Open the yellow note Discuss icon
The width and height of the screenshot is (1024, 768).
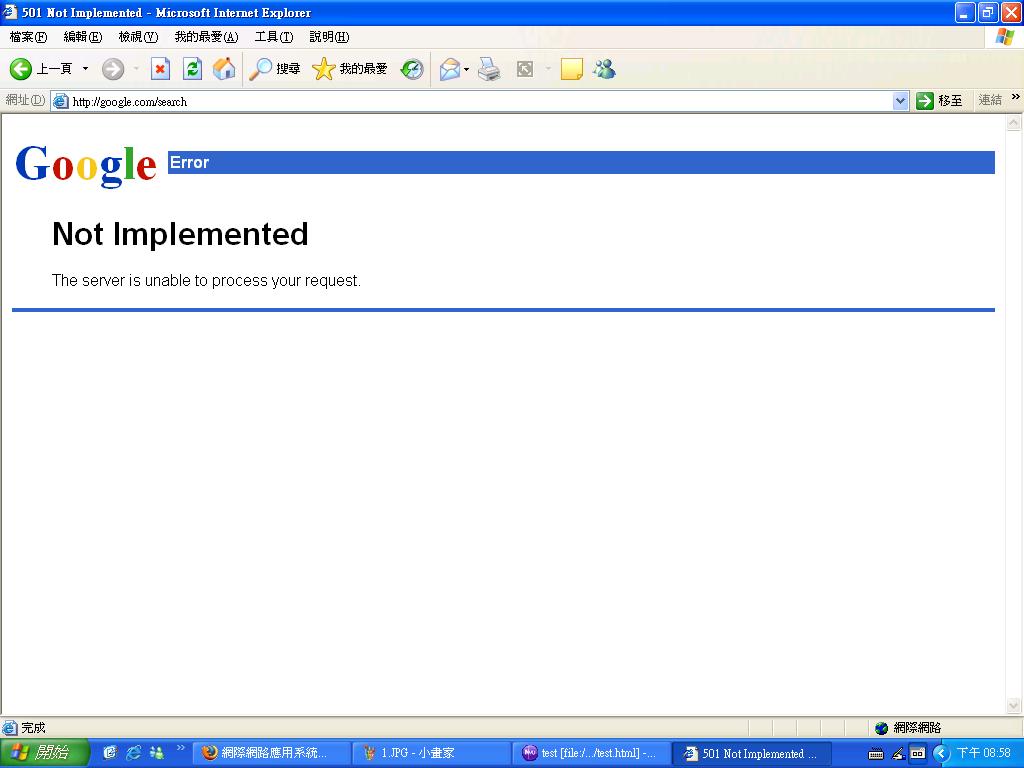point(571,69)
